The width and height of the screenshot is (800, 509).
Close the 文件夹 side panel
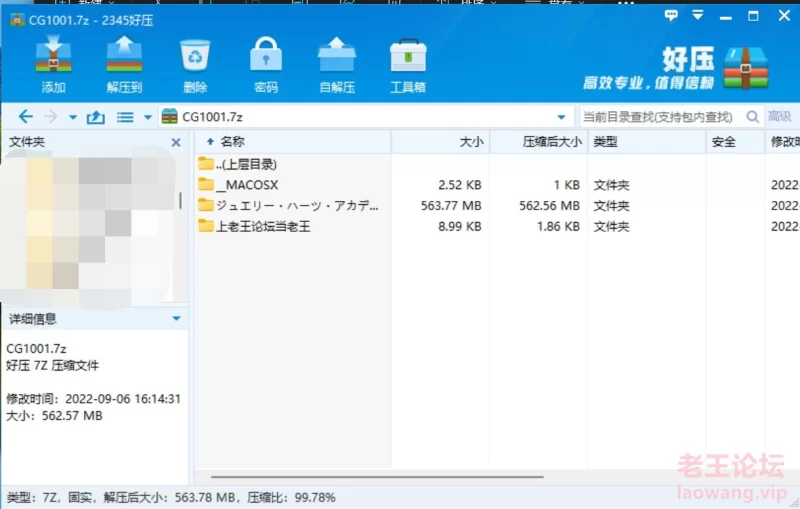click(176, 143)
